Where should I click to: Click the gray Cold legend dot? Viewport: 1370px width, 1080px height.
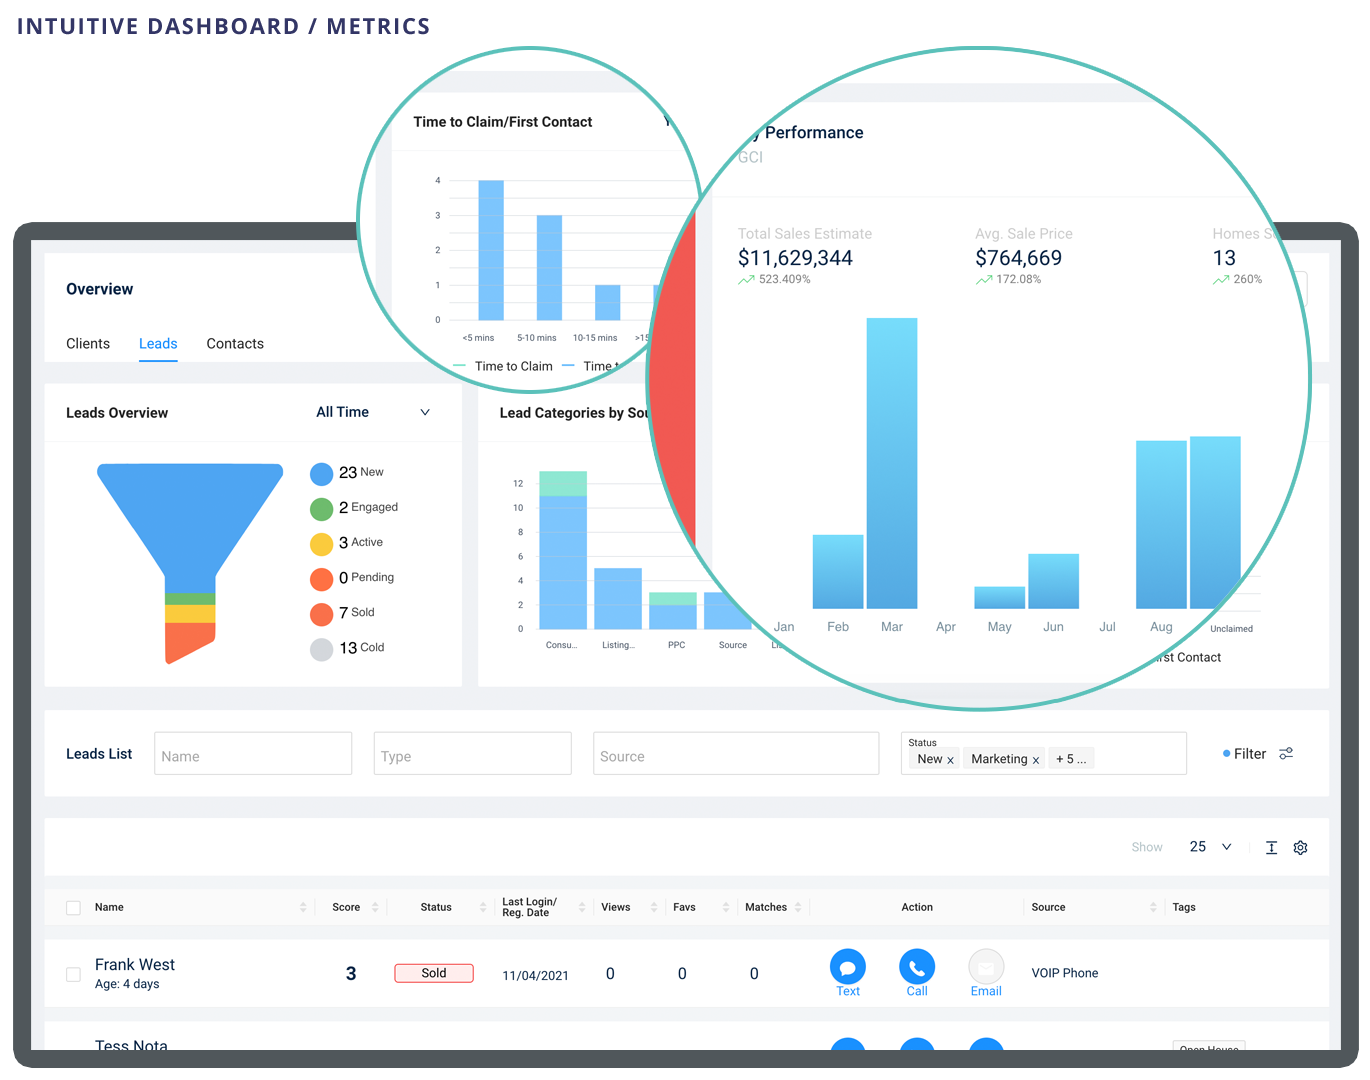pyautogui.click(x=321, y=649)
